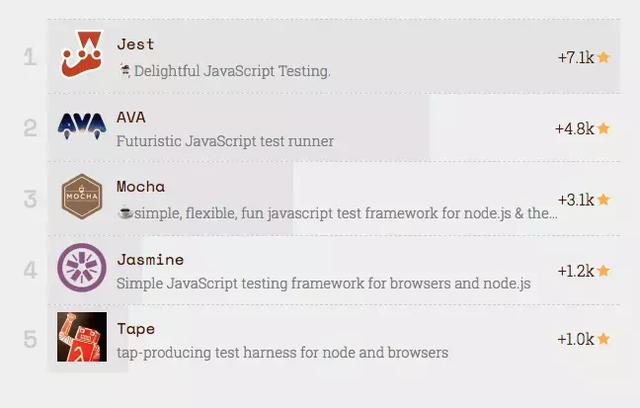The image size is (640, 408).
Task: Click the star icon next to +1.2k
Action: 603,271
